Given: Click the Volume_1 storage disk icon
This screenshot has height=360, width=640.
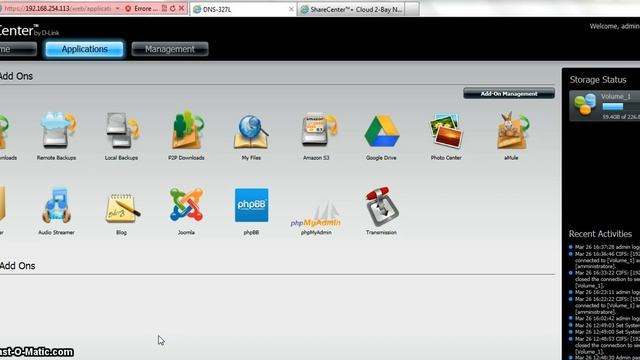Looking at the screenshot, I should 585,104.
